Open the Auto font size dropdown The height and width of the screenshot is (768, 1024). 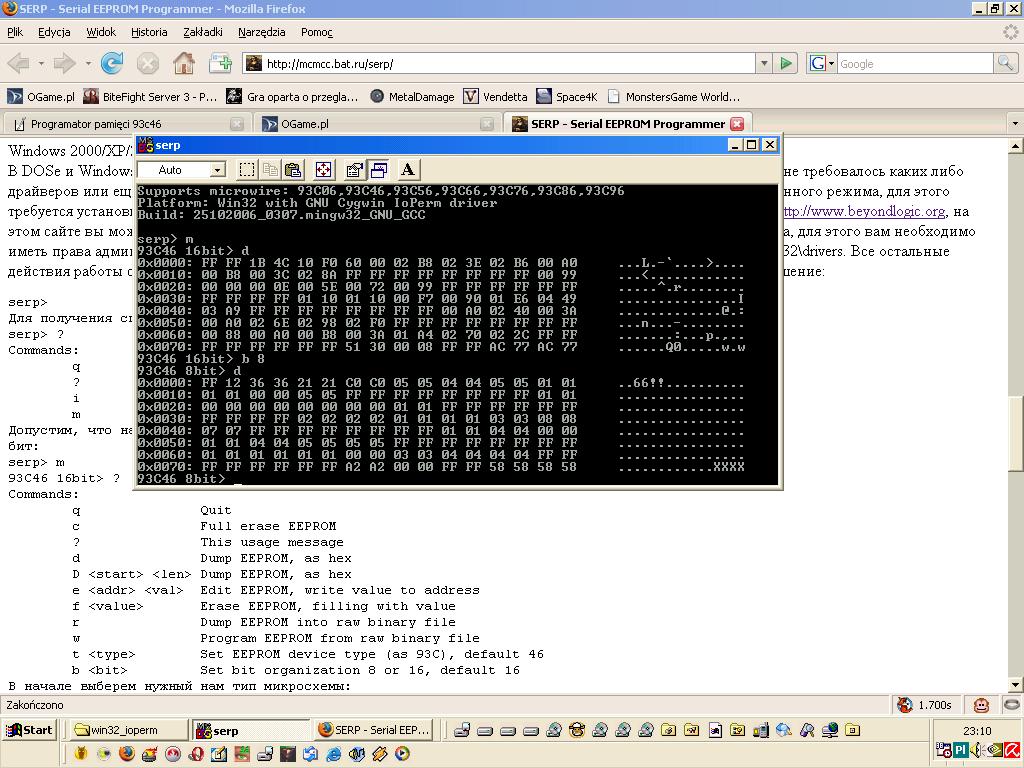217,170
